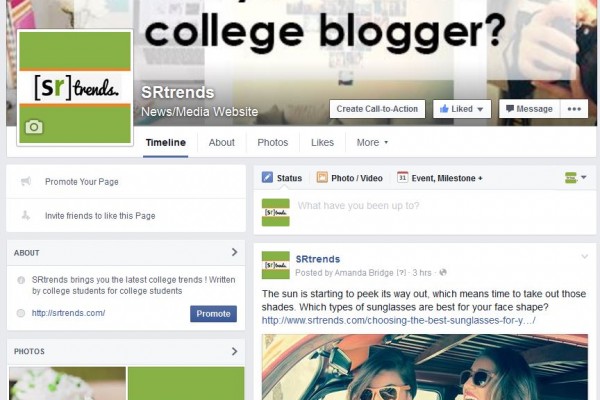This screenshot has width=600, height=400.
Task: Click the megaphone Promote Your Page icon
Action: 26,181
